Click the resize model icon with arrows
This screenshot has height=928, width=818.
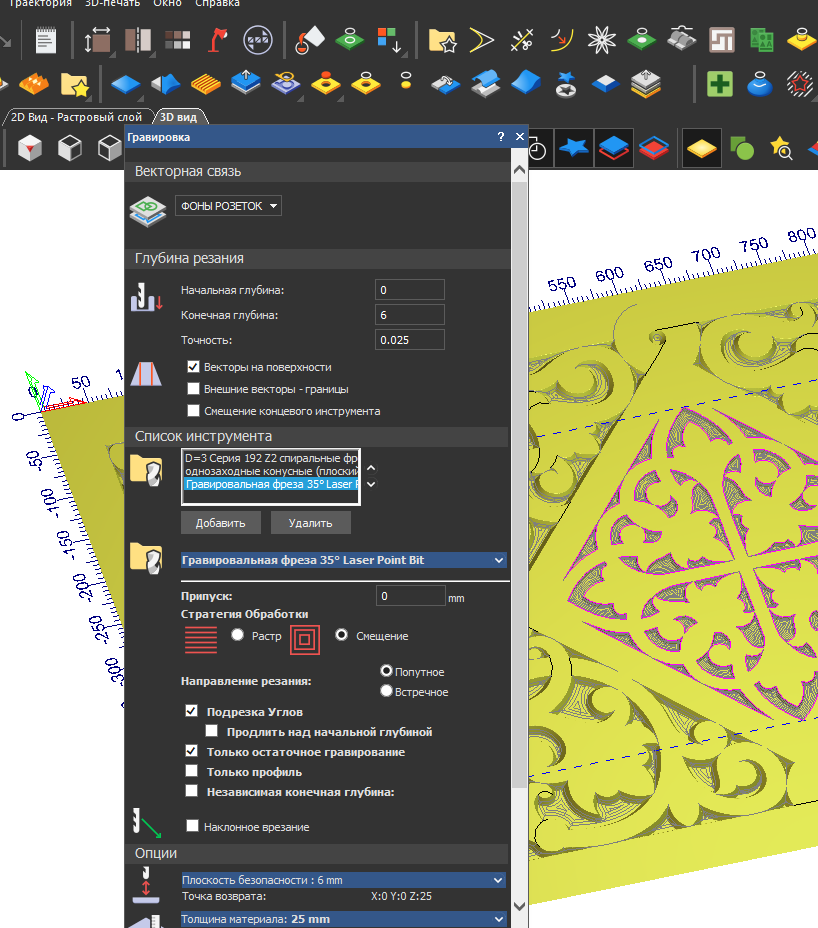tap(97, 40)
